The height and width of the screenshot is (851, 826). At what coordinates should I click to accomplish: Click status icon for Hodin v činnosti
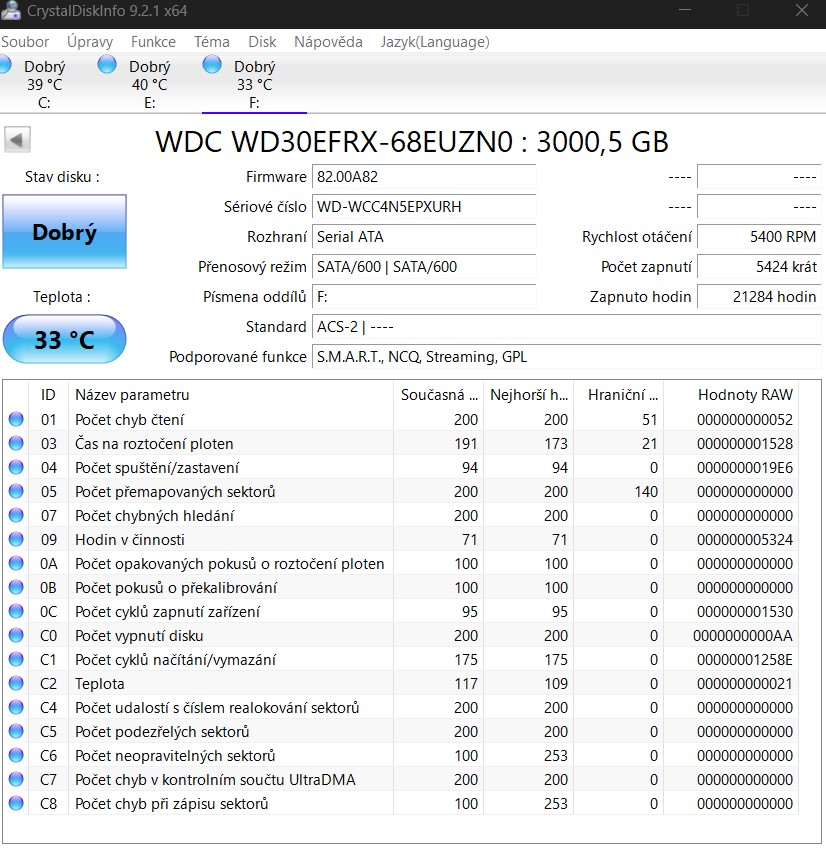[x=16, y=540]
